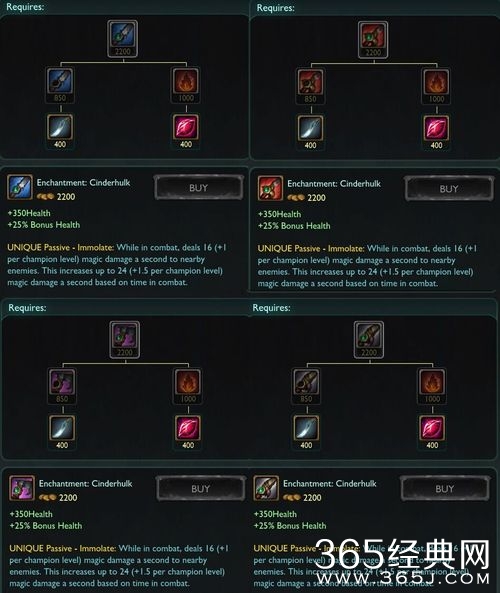Image resolution: width=500 pixels, height=593 pixels.
Task: Select Ruby Crystal 400 icon in top-left tree
Action: pyautogui.click(x=186, y=131)
